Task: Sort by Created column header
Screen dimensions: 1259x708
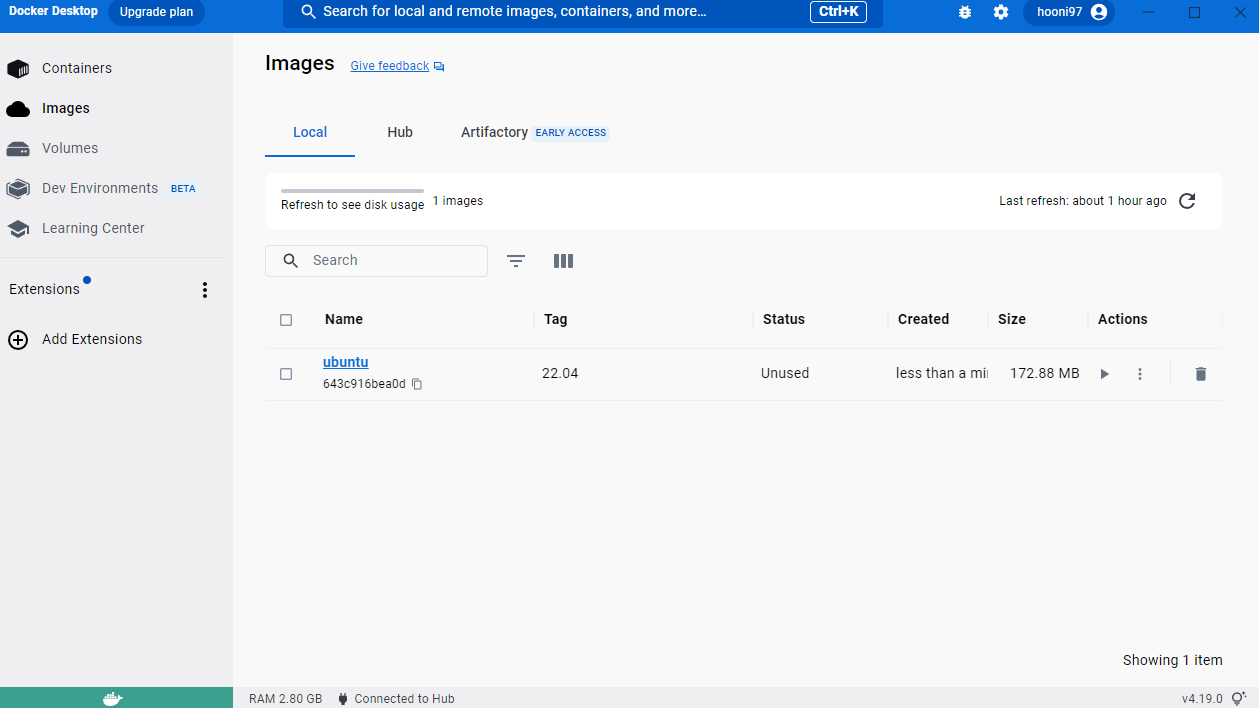Action: point(923,319)
